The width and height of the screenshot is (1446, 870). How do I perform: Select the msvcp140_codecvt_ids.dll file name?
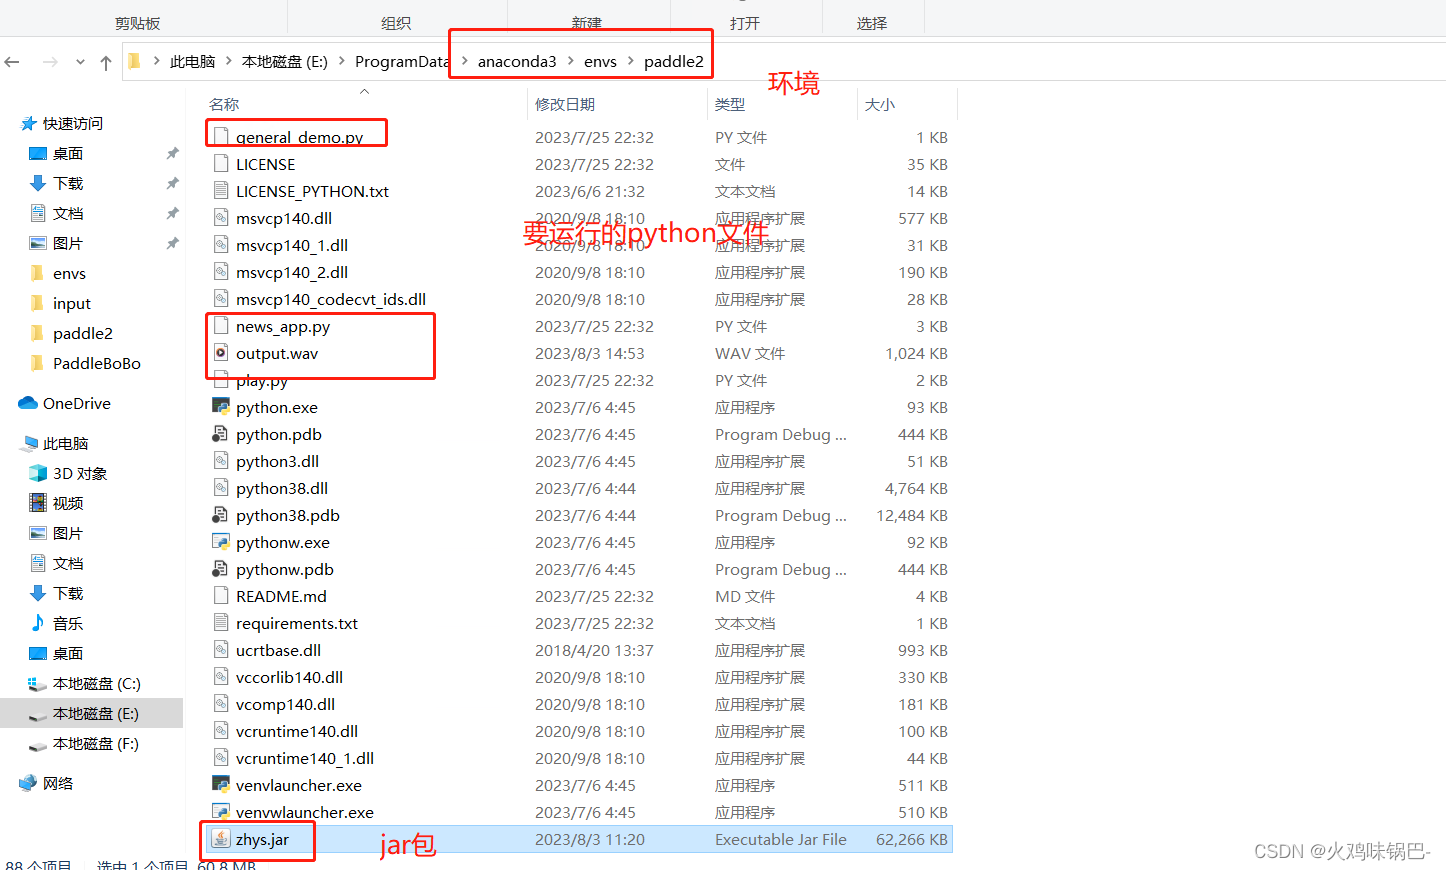point(331,299)
